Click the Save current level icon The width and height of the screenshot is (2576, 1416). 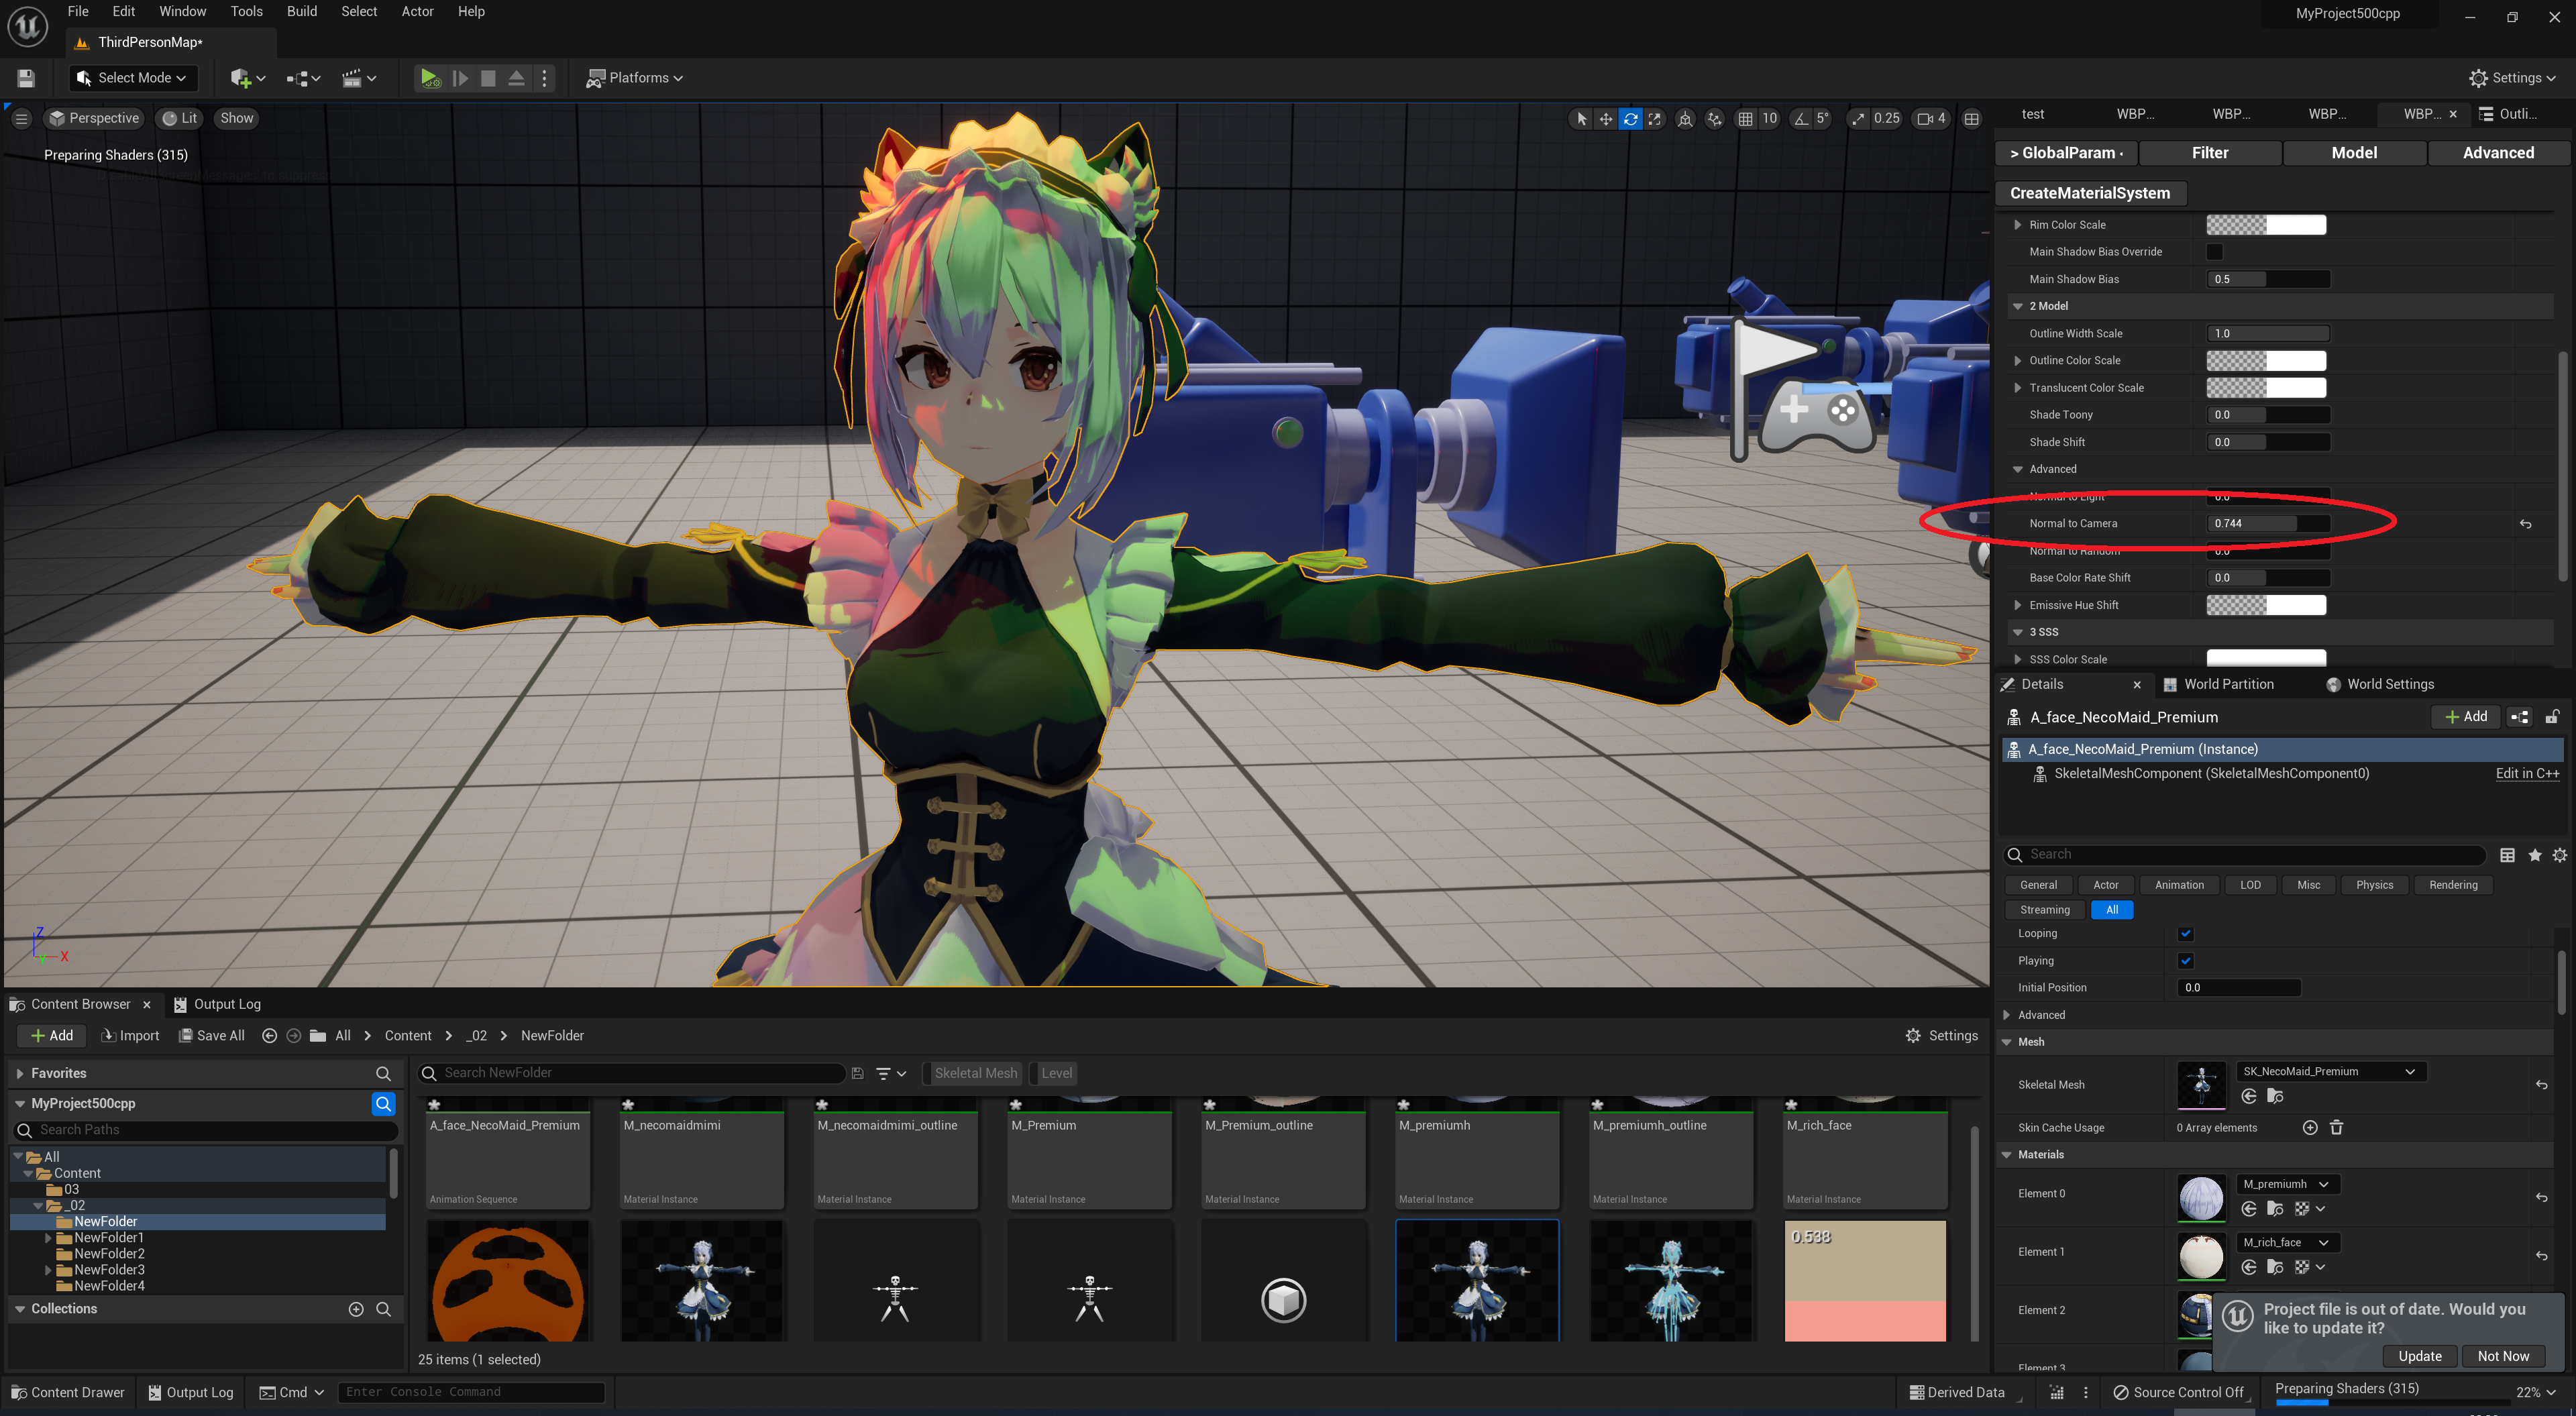[x=27, y=78]
